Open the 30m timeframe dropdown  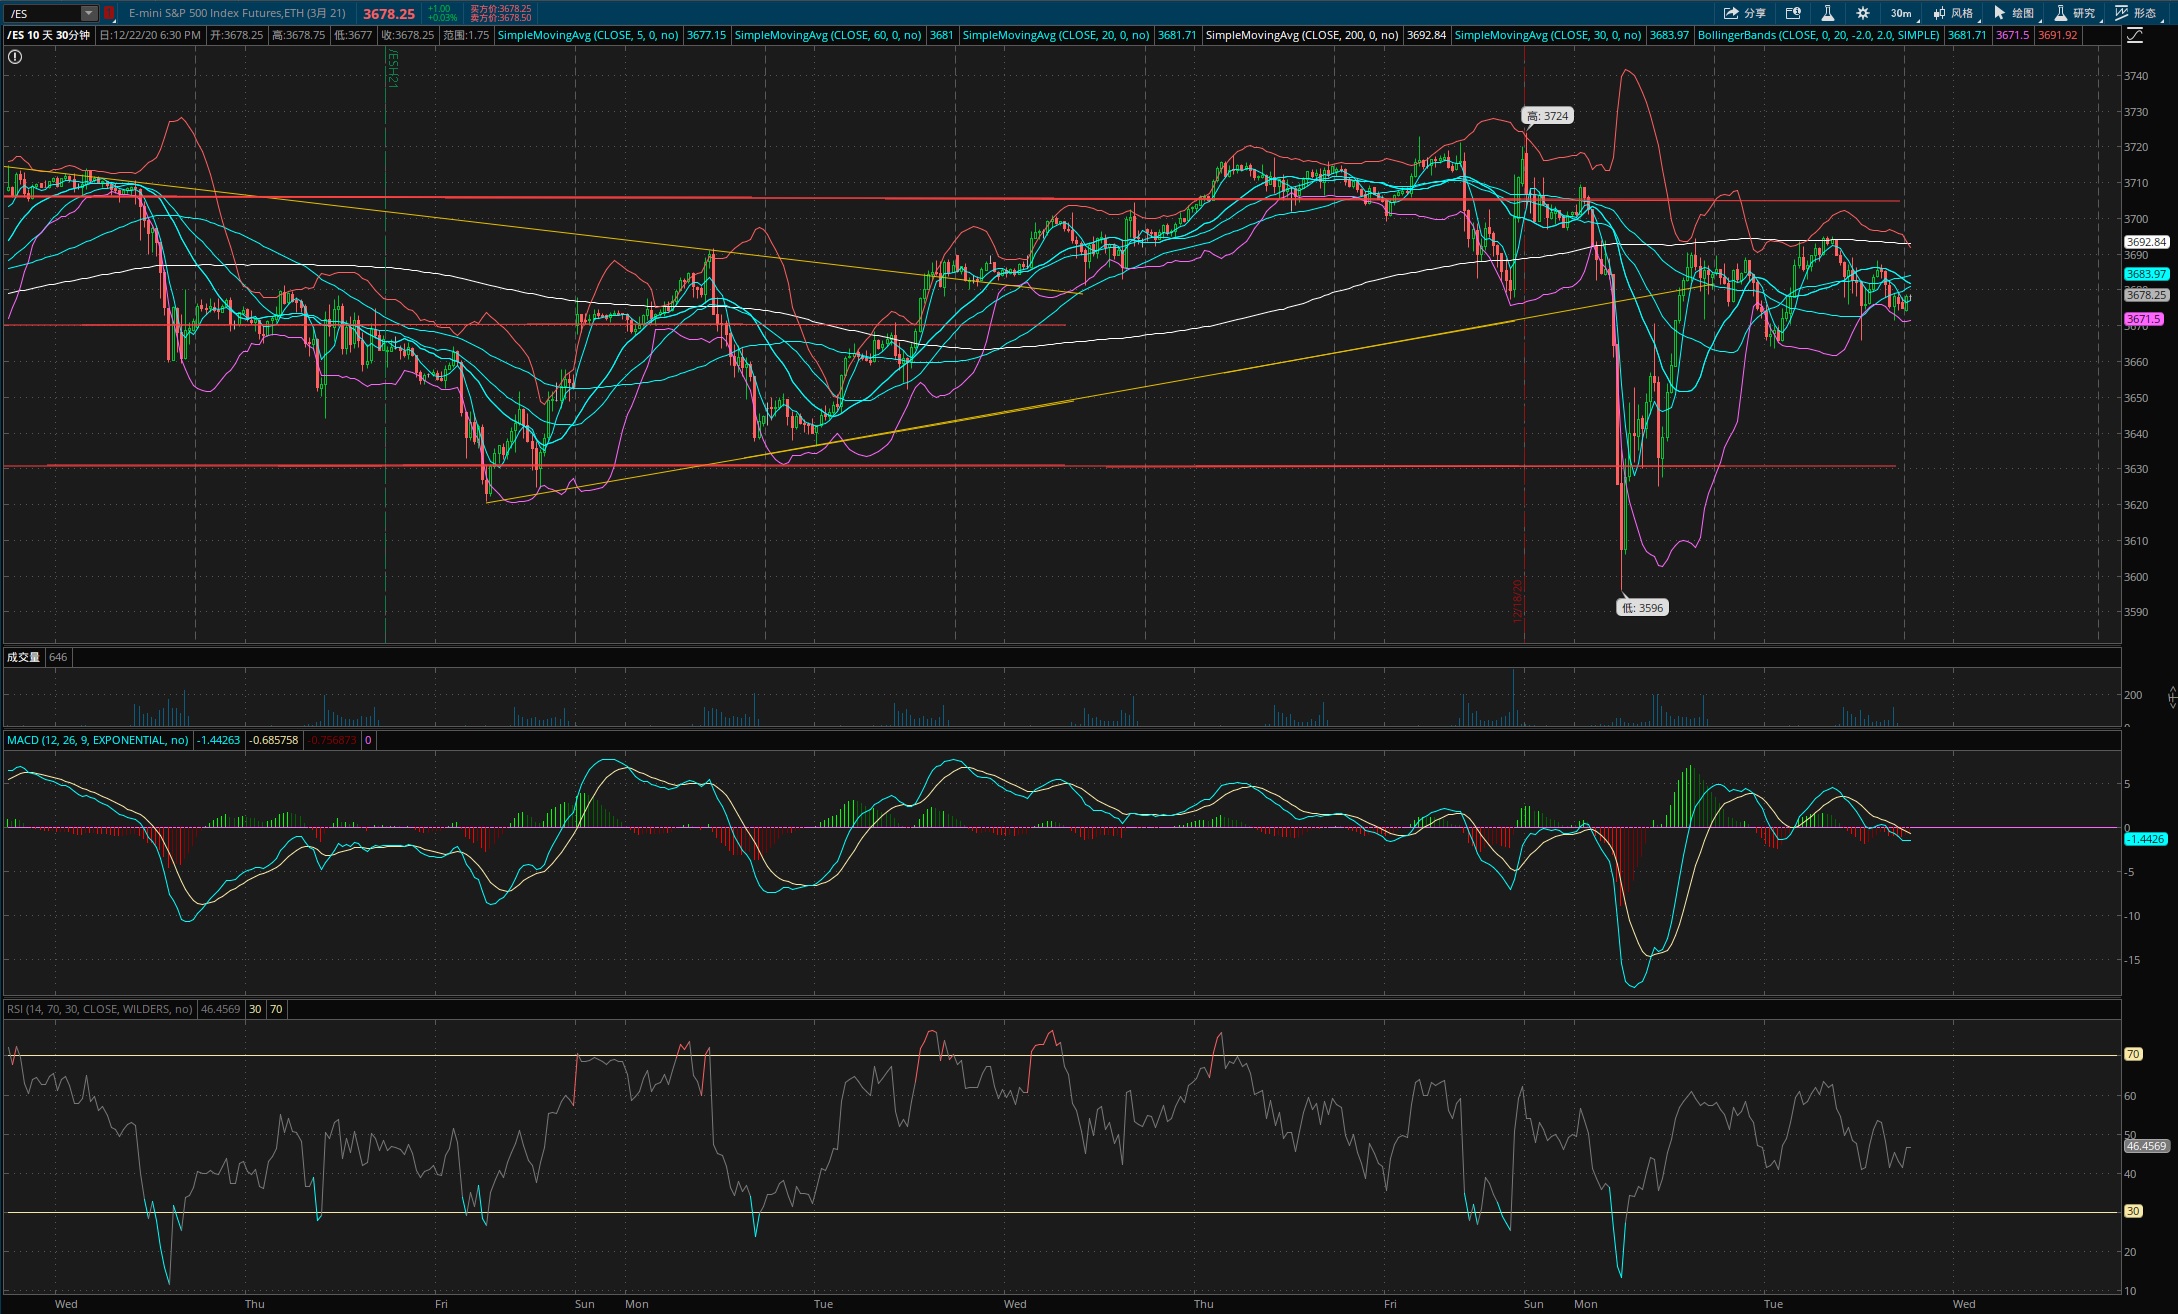tap(1901, 13)
